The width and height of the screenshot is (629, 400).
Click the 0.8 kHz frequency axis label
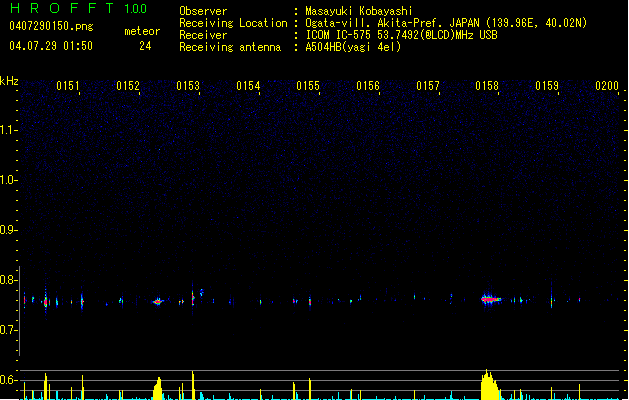tap(8, 280)
